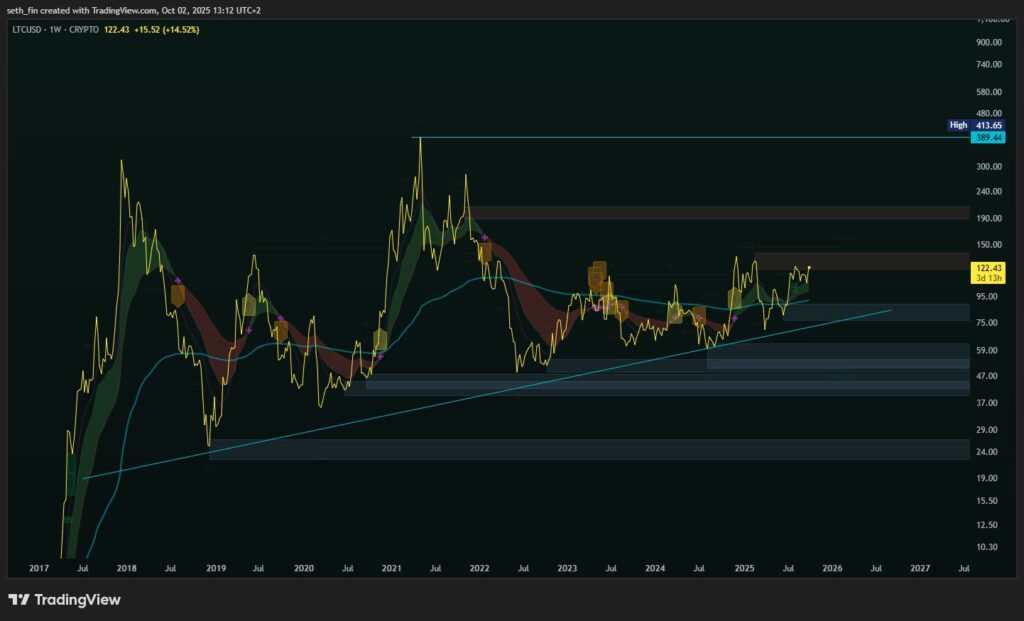Select the purple cross marker near early 2022

point(485,238)
